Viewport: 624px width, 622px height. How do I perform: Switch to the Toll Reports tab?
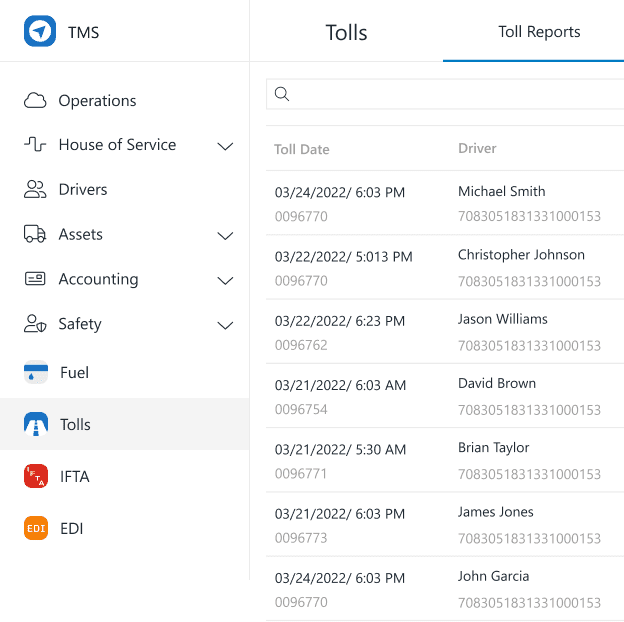point(539,32)
